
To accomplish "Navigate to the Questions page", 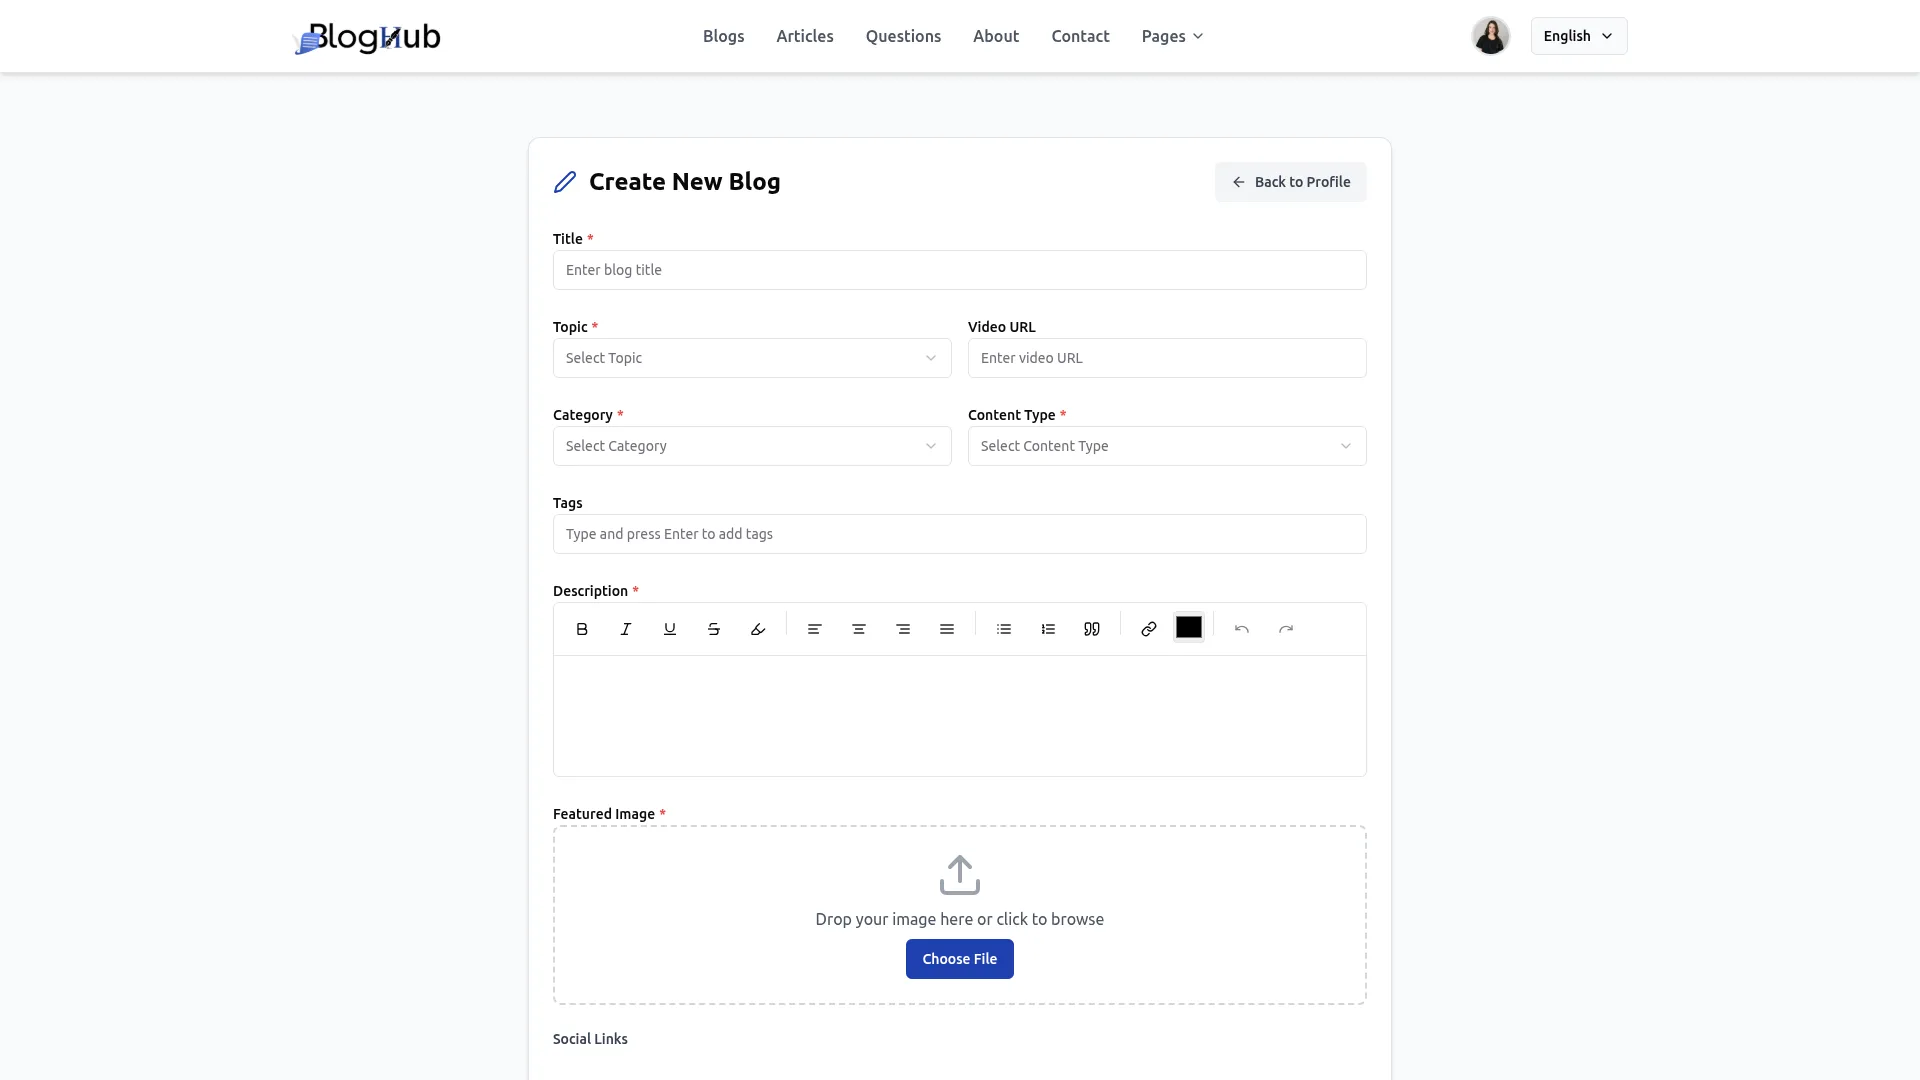I will pos(903,36).
